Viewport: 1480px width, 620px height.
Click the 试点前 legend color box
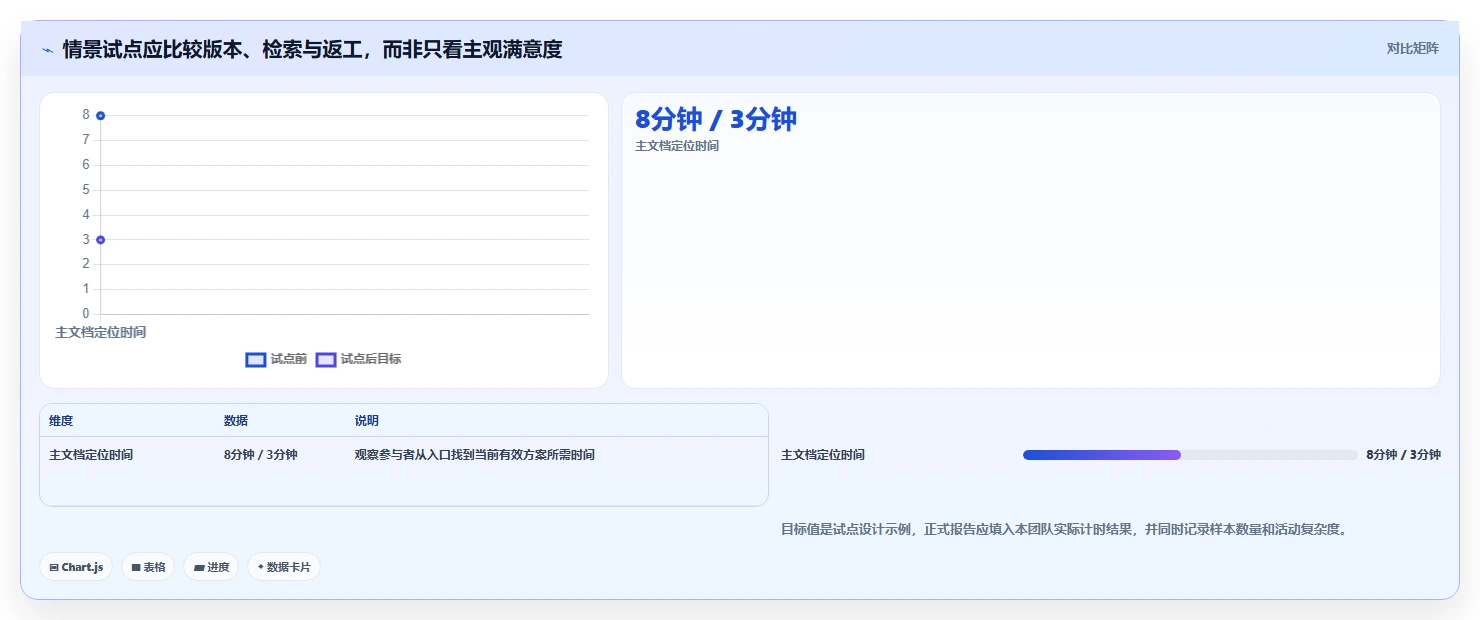click(256, 360)
